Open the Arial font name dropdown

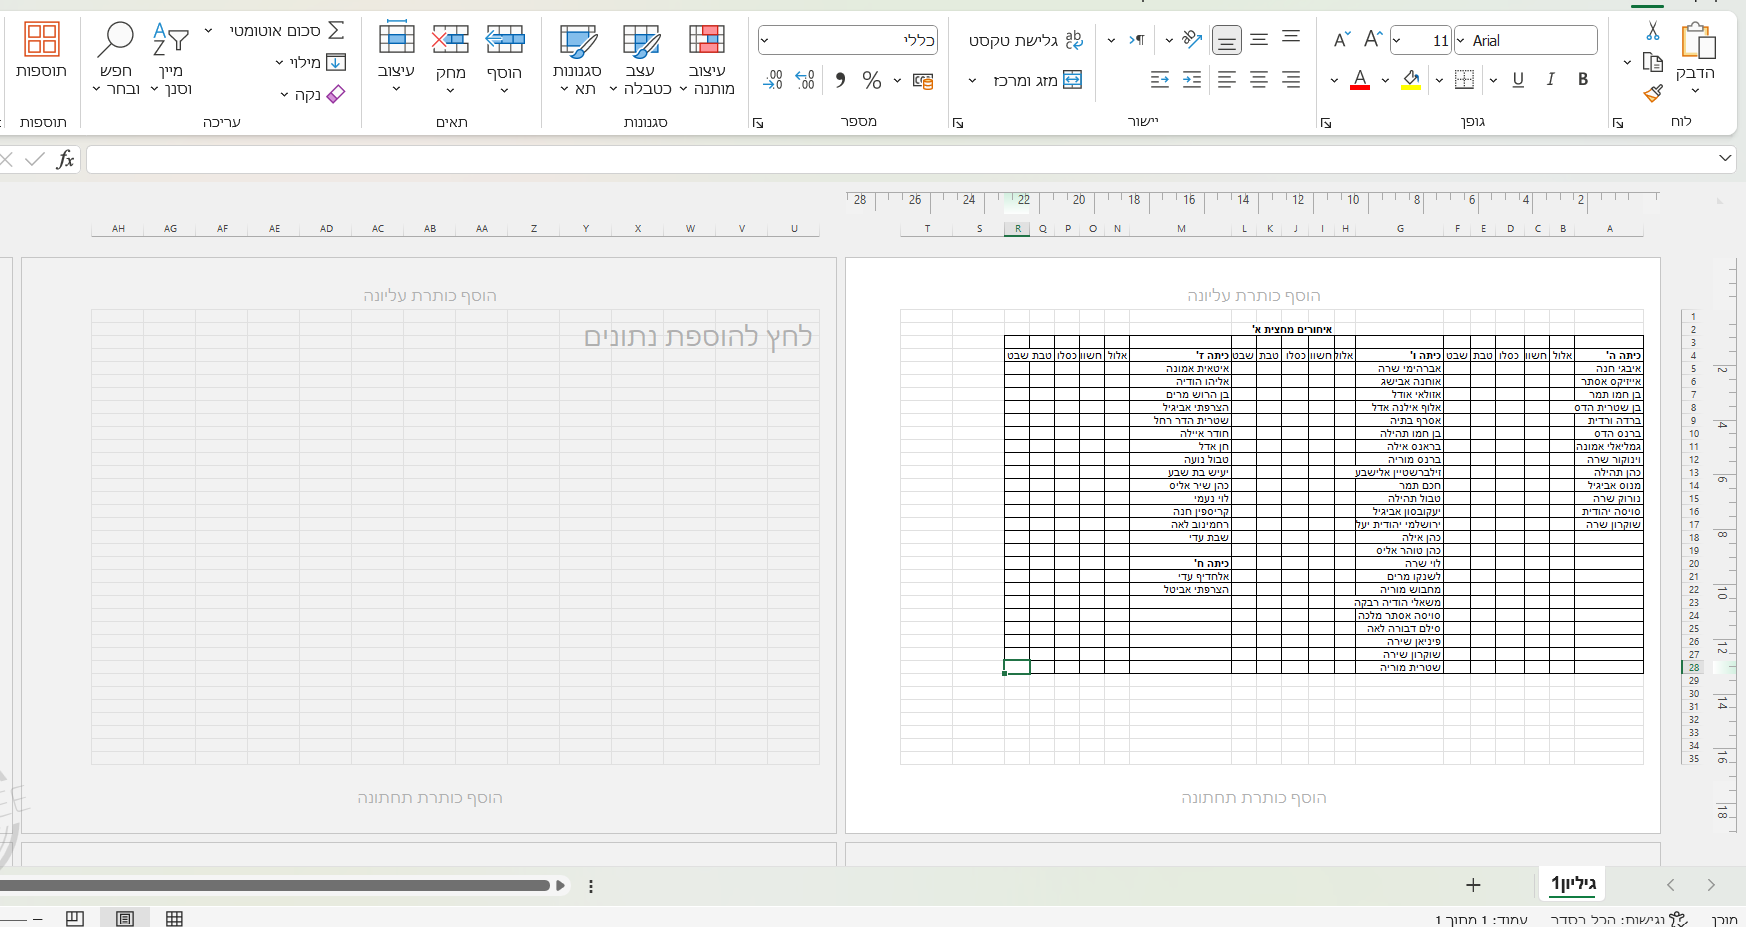[x=1462, y=40]
